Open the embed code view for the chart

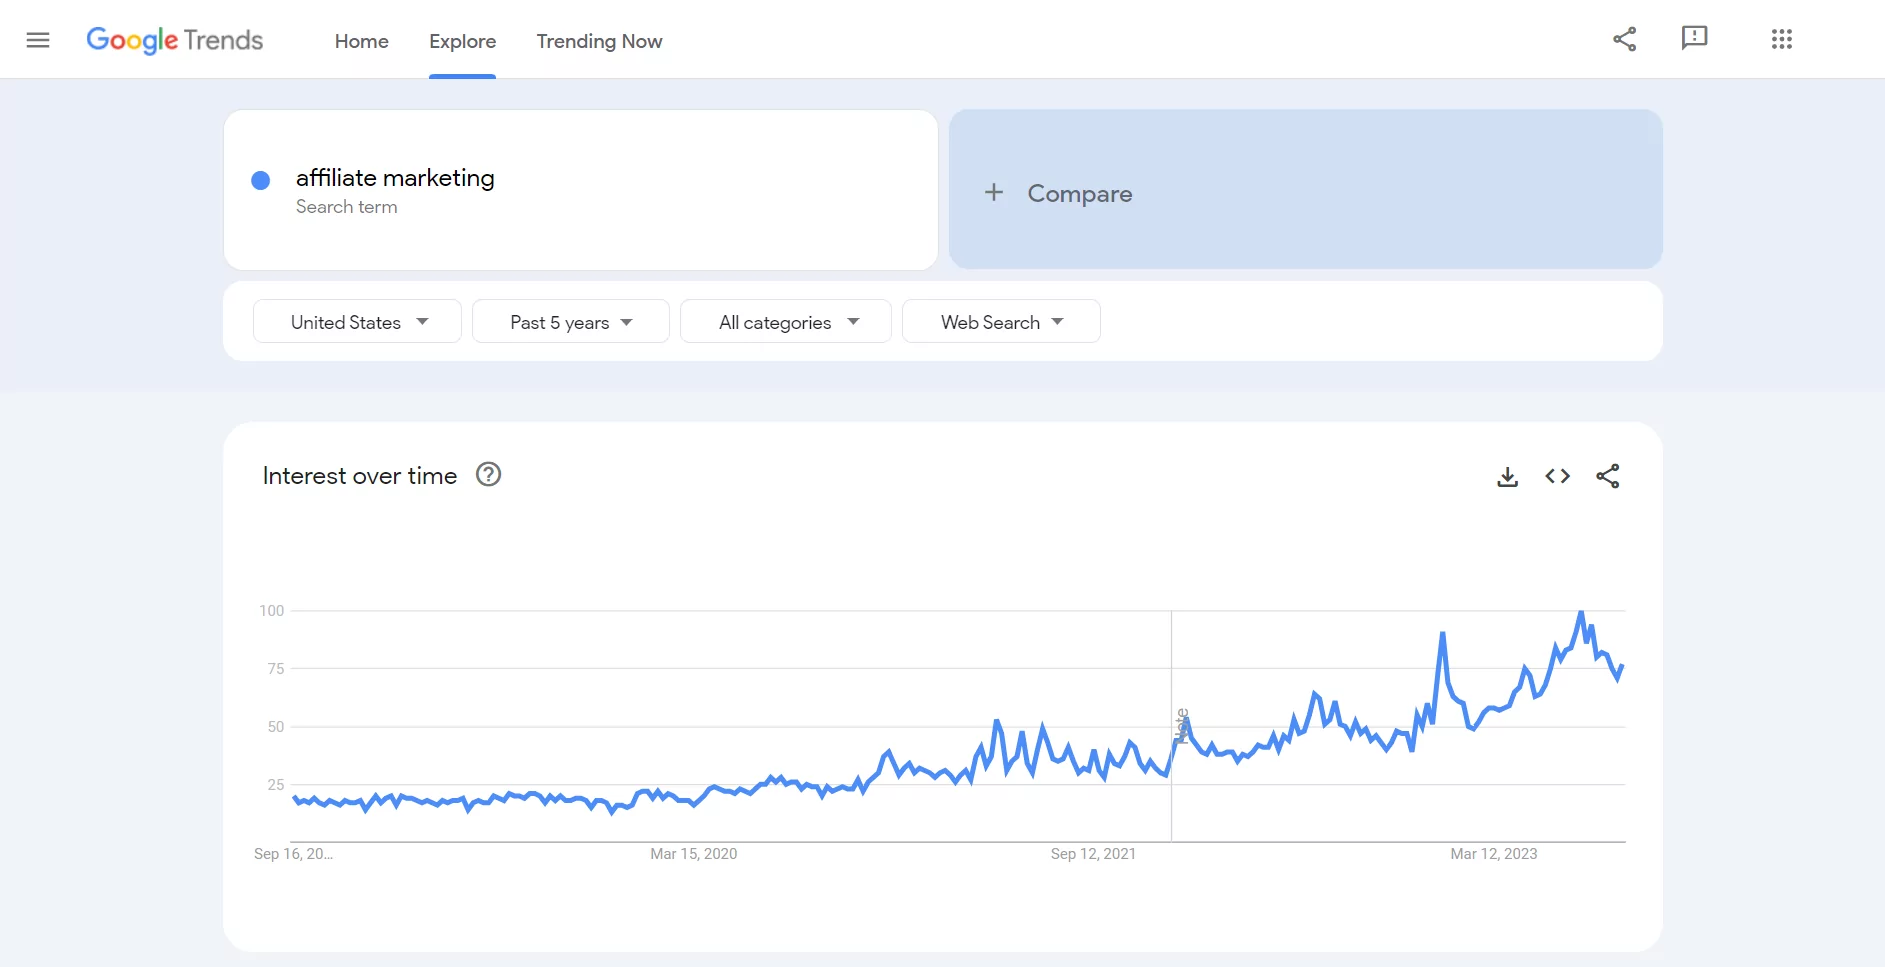(1557, 476)
